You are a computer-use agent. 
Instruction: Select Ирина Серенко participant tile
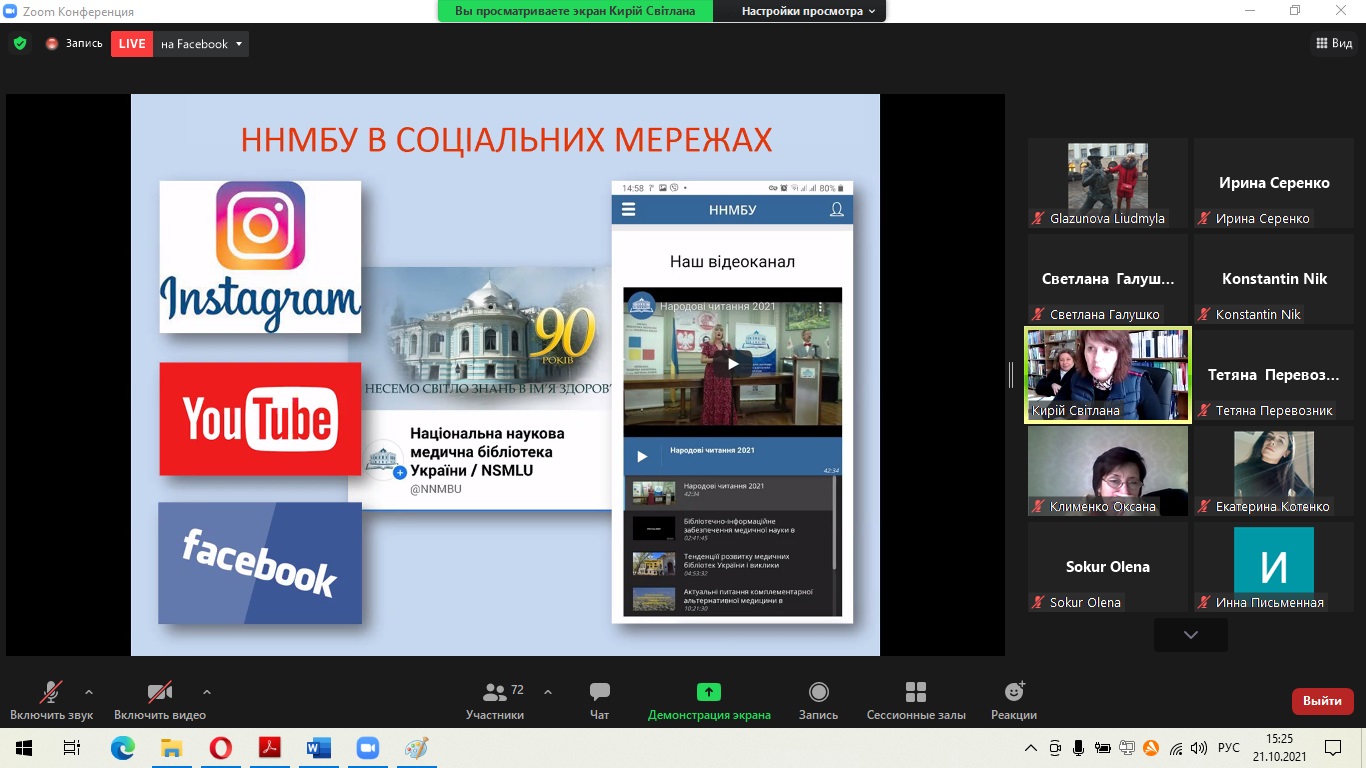1274,183
